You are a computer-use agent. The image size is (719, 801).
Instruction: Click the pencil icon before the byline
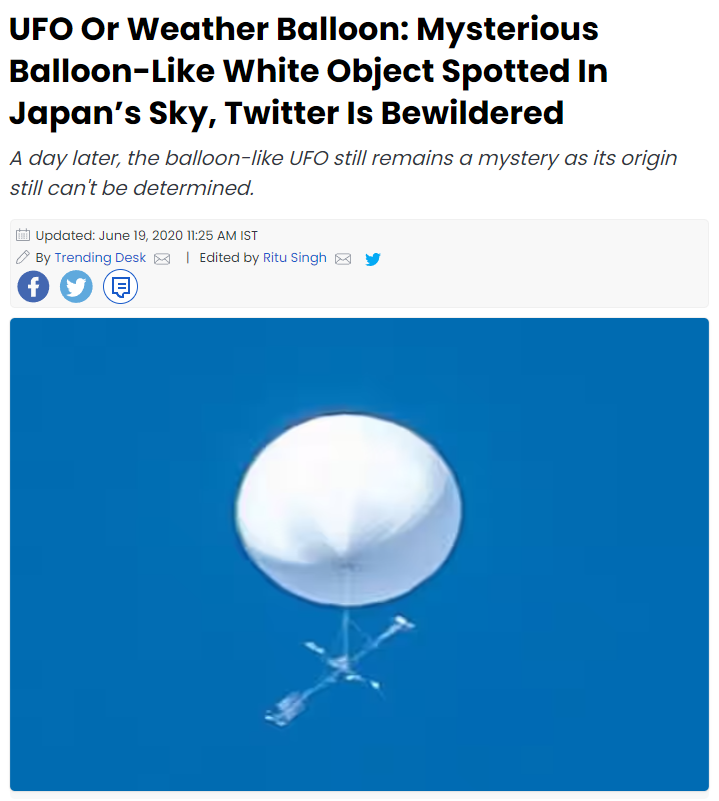click(x=23, y=257)
